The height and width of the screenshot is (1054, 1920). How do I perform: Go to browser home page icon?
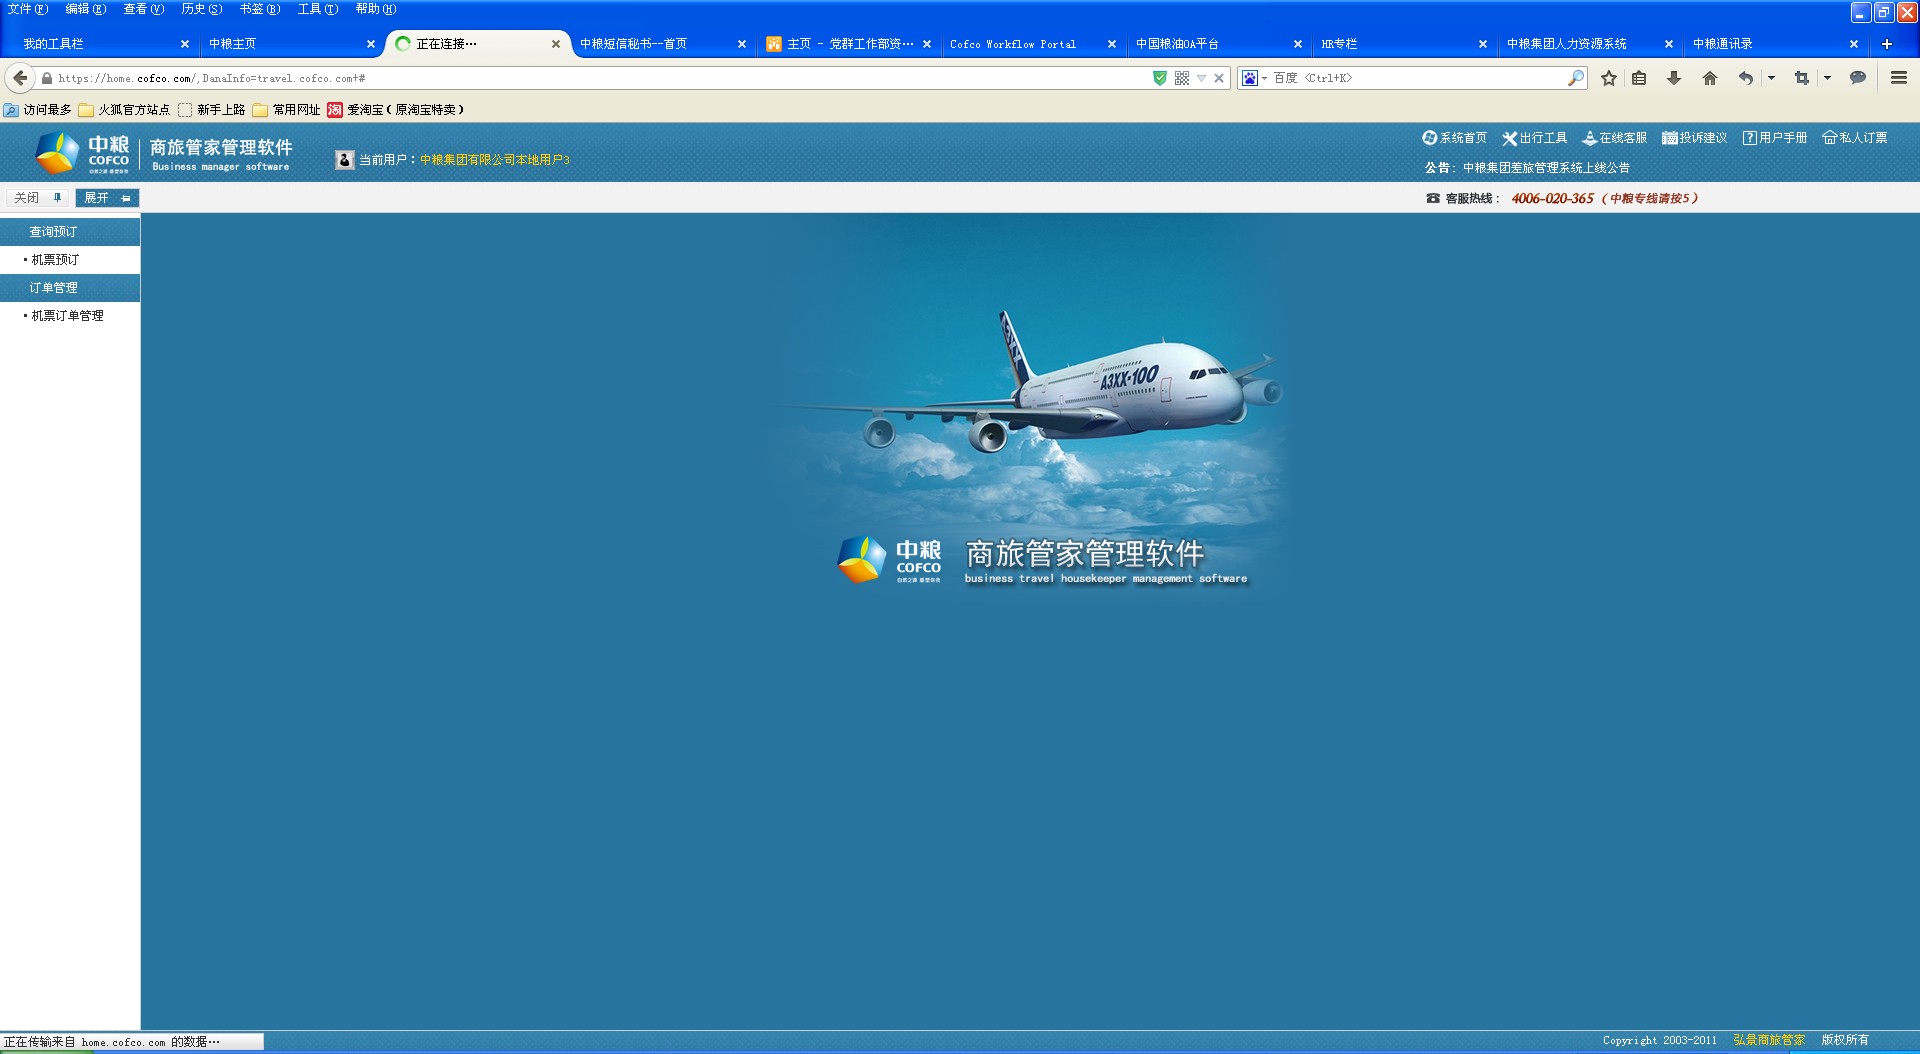point(1710,78)
